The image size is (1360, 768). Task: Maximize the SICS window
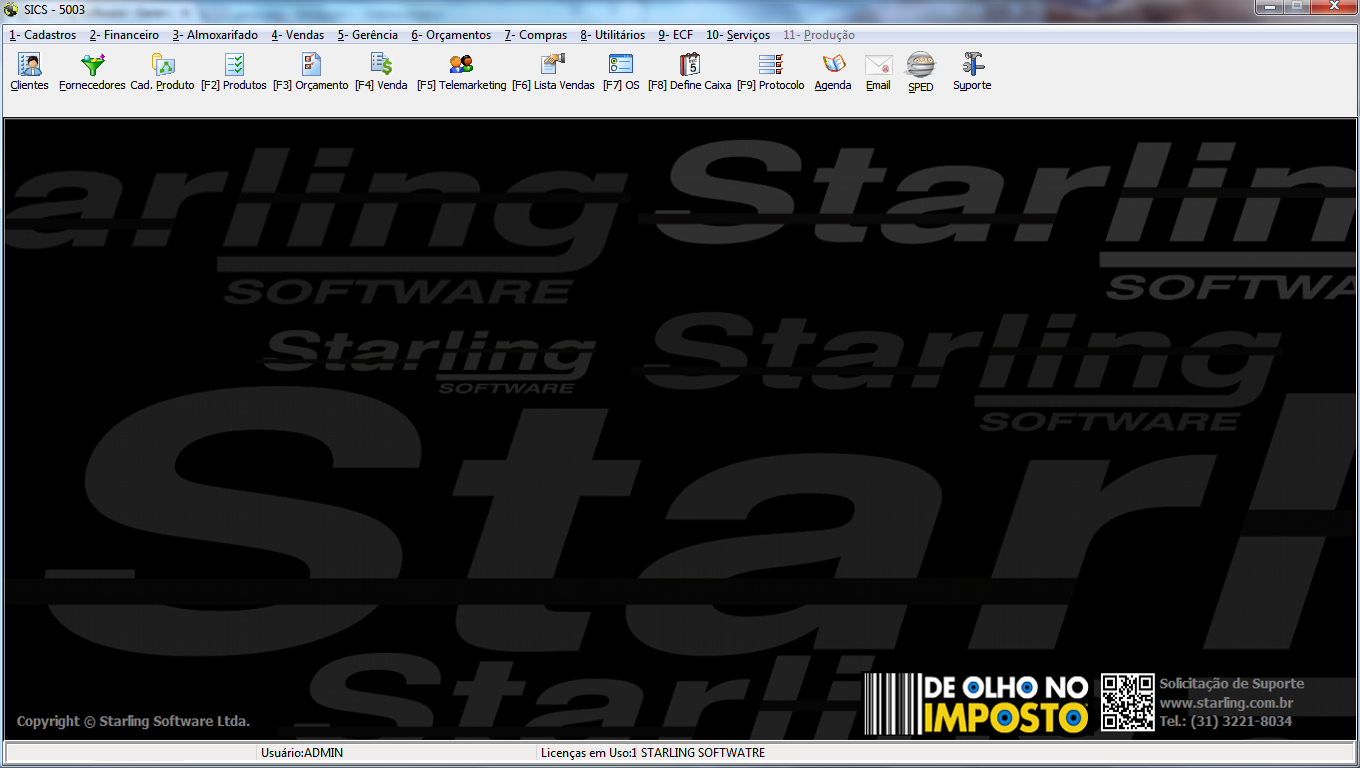click(1297, 7)
